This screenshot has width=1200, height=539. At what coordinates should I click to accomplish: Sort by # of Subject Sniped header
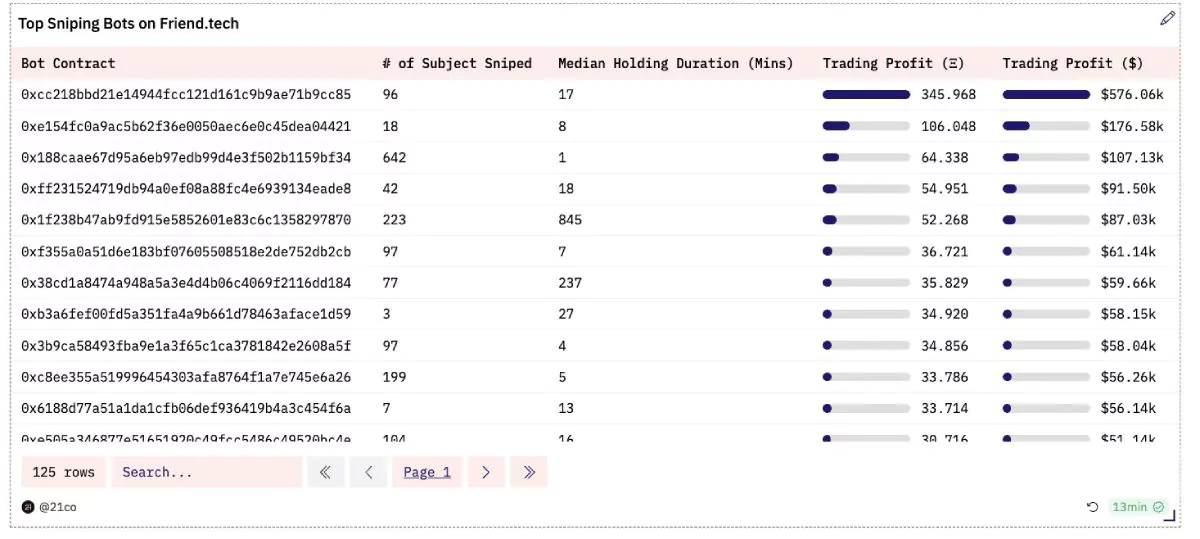click(457, 63)
